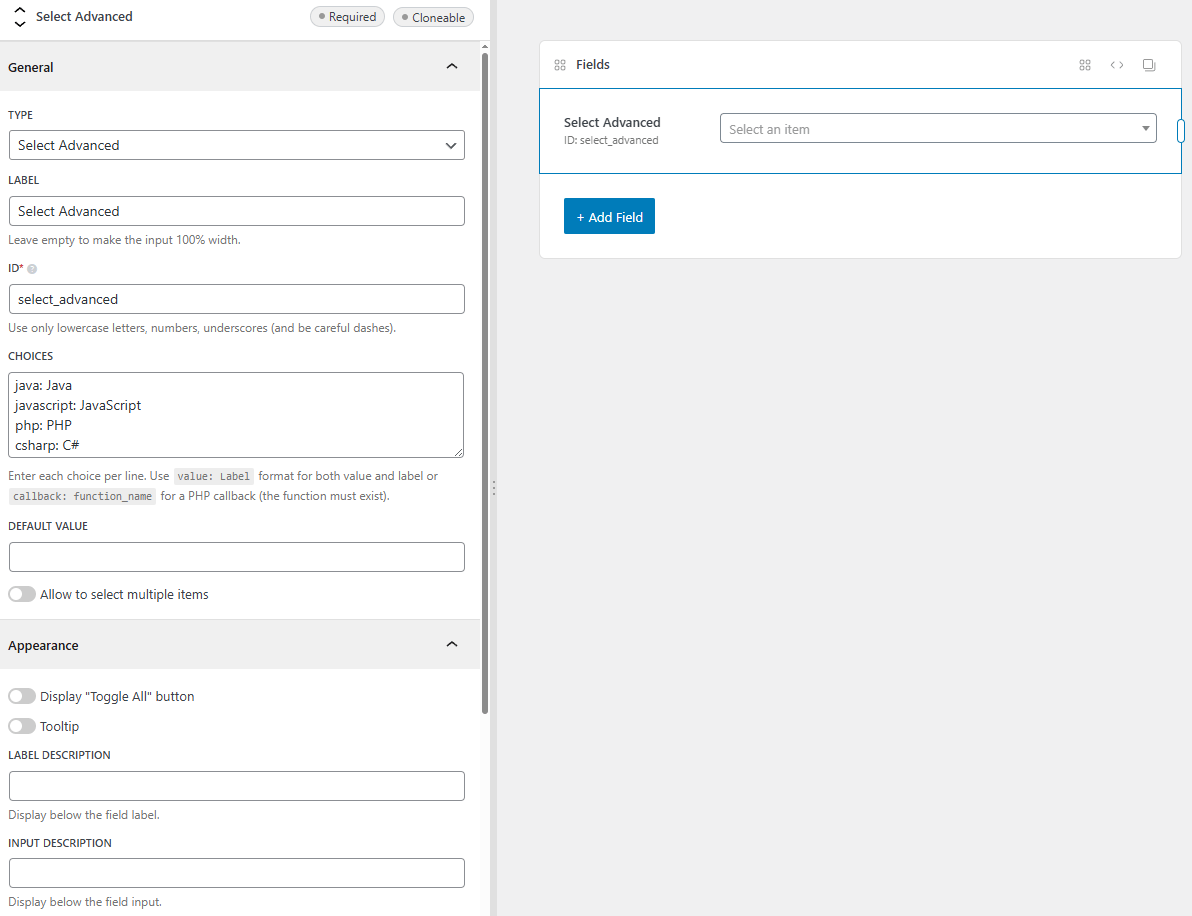
Task: Turn on the Tooltip toggle
Action: point(21,726)
